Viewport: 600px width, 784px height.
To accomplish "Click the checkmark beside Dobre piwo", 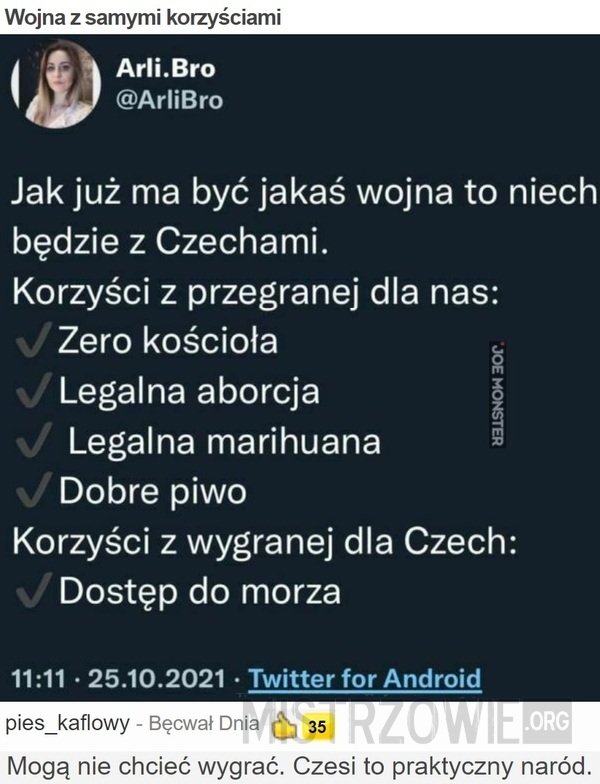I will click(34, 490).
